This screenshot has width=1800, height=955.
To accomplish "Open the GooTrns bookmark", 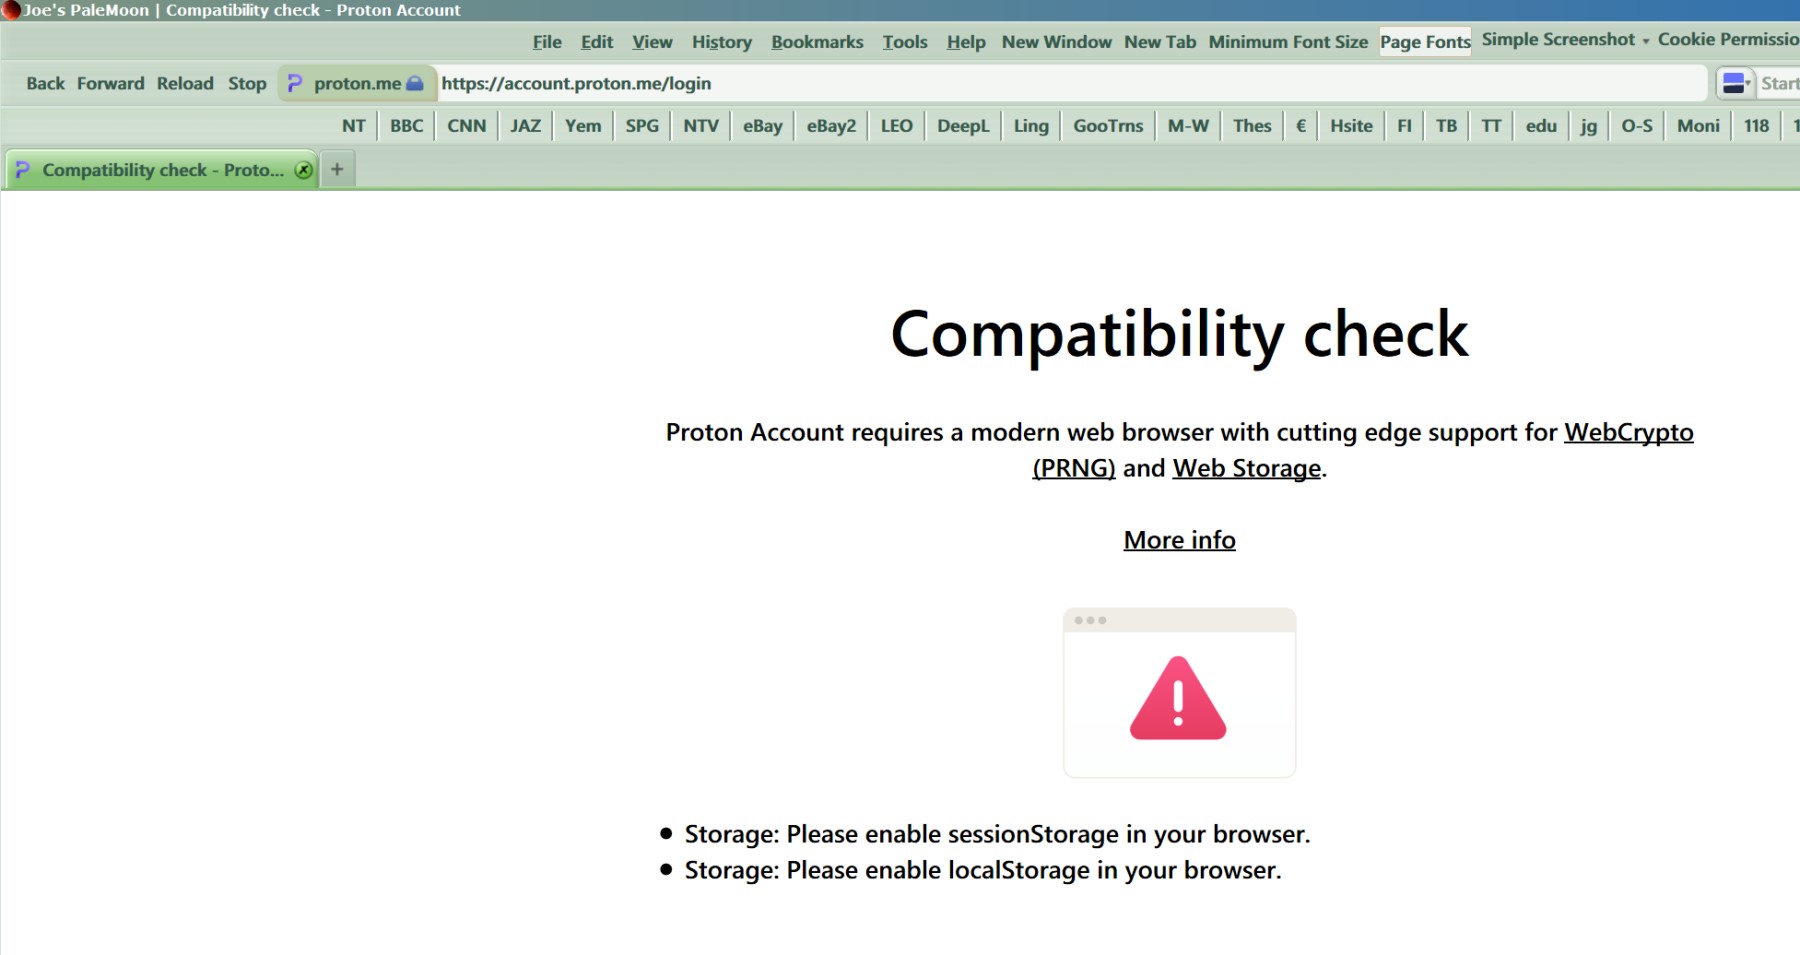I will pyautogui.click(x=1108, y=126).
